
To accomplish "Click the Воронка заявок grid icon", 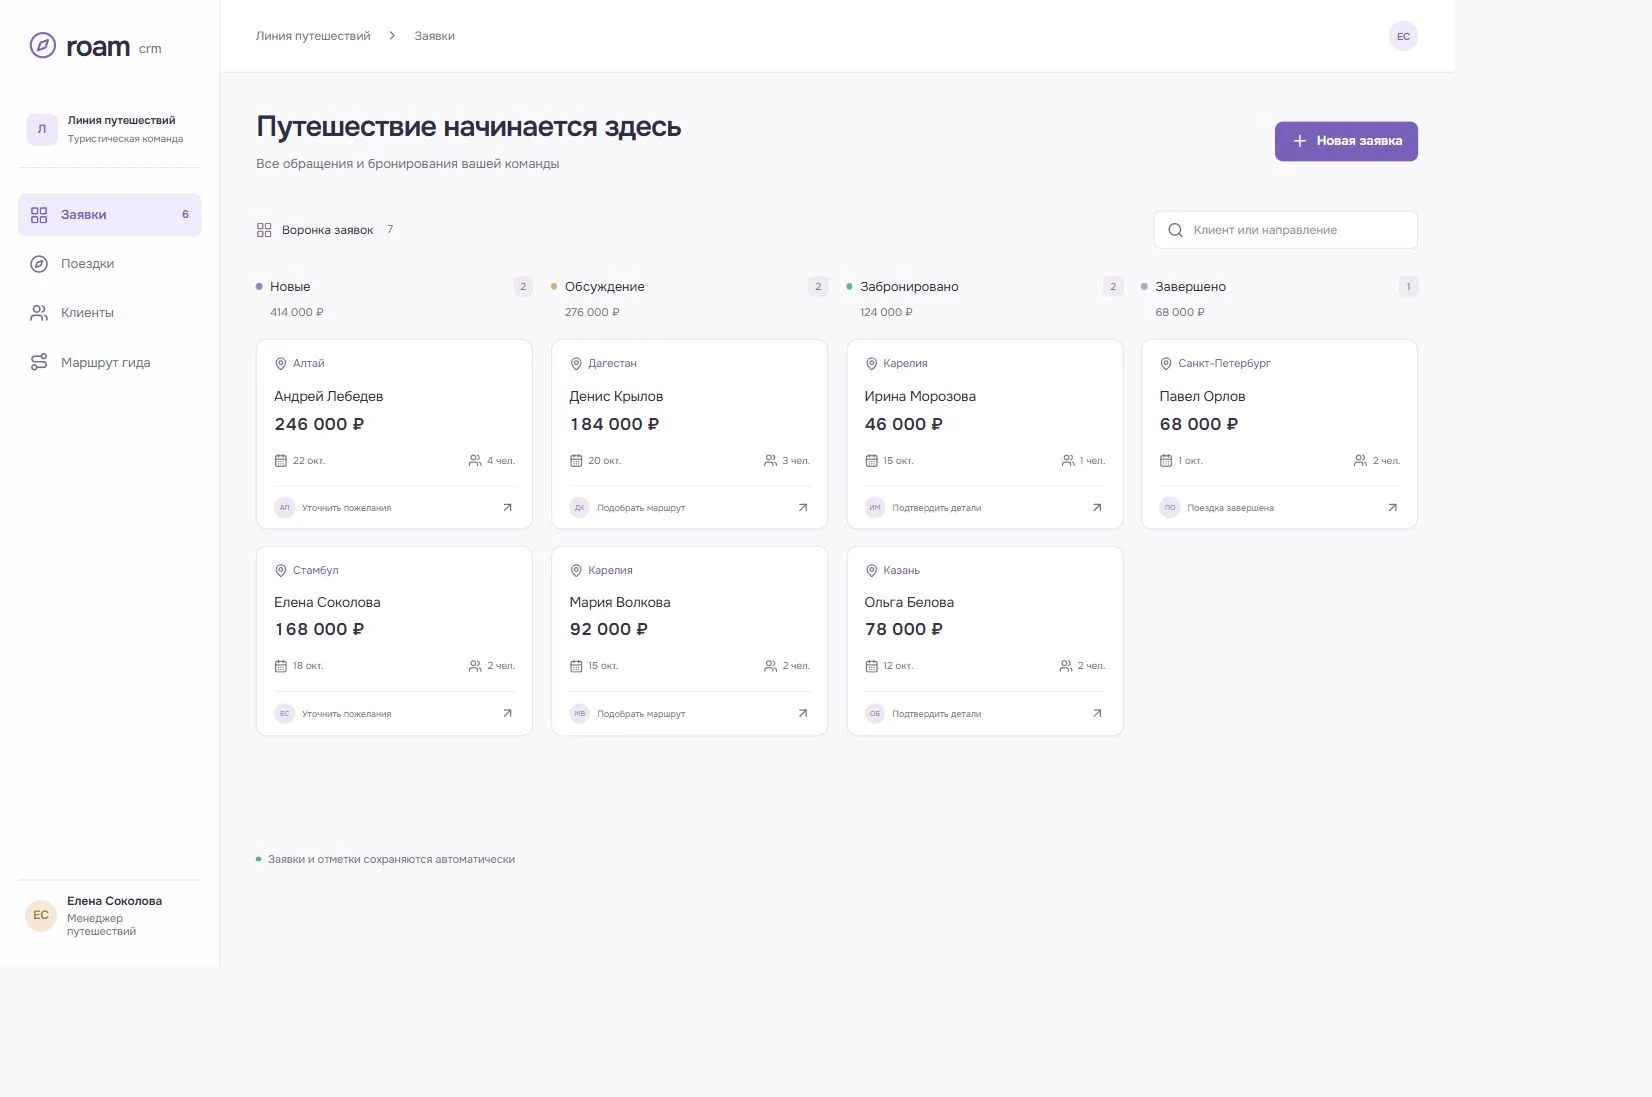I will point(264,230).
